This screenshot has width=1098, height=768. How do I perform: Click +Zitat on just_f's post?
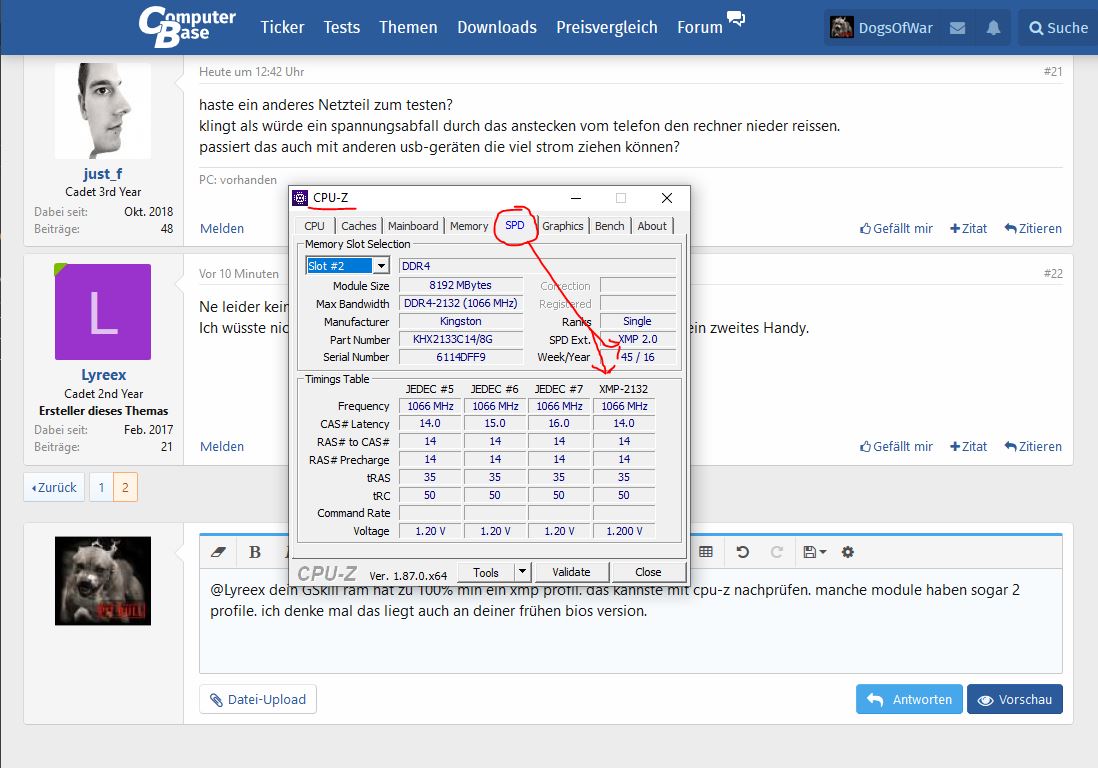968,228
